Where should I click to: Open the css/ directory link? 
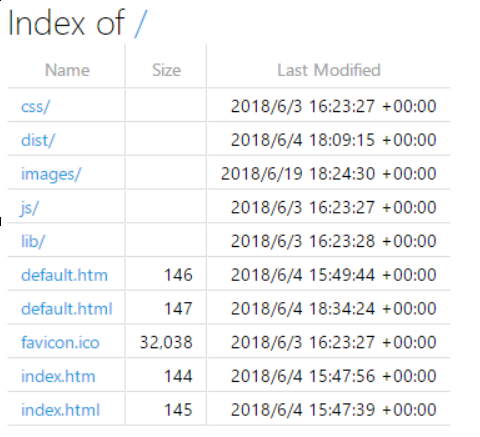[x=35, y=107]
